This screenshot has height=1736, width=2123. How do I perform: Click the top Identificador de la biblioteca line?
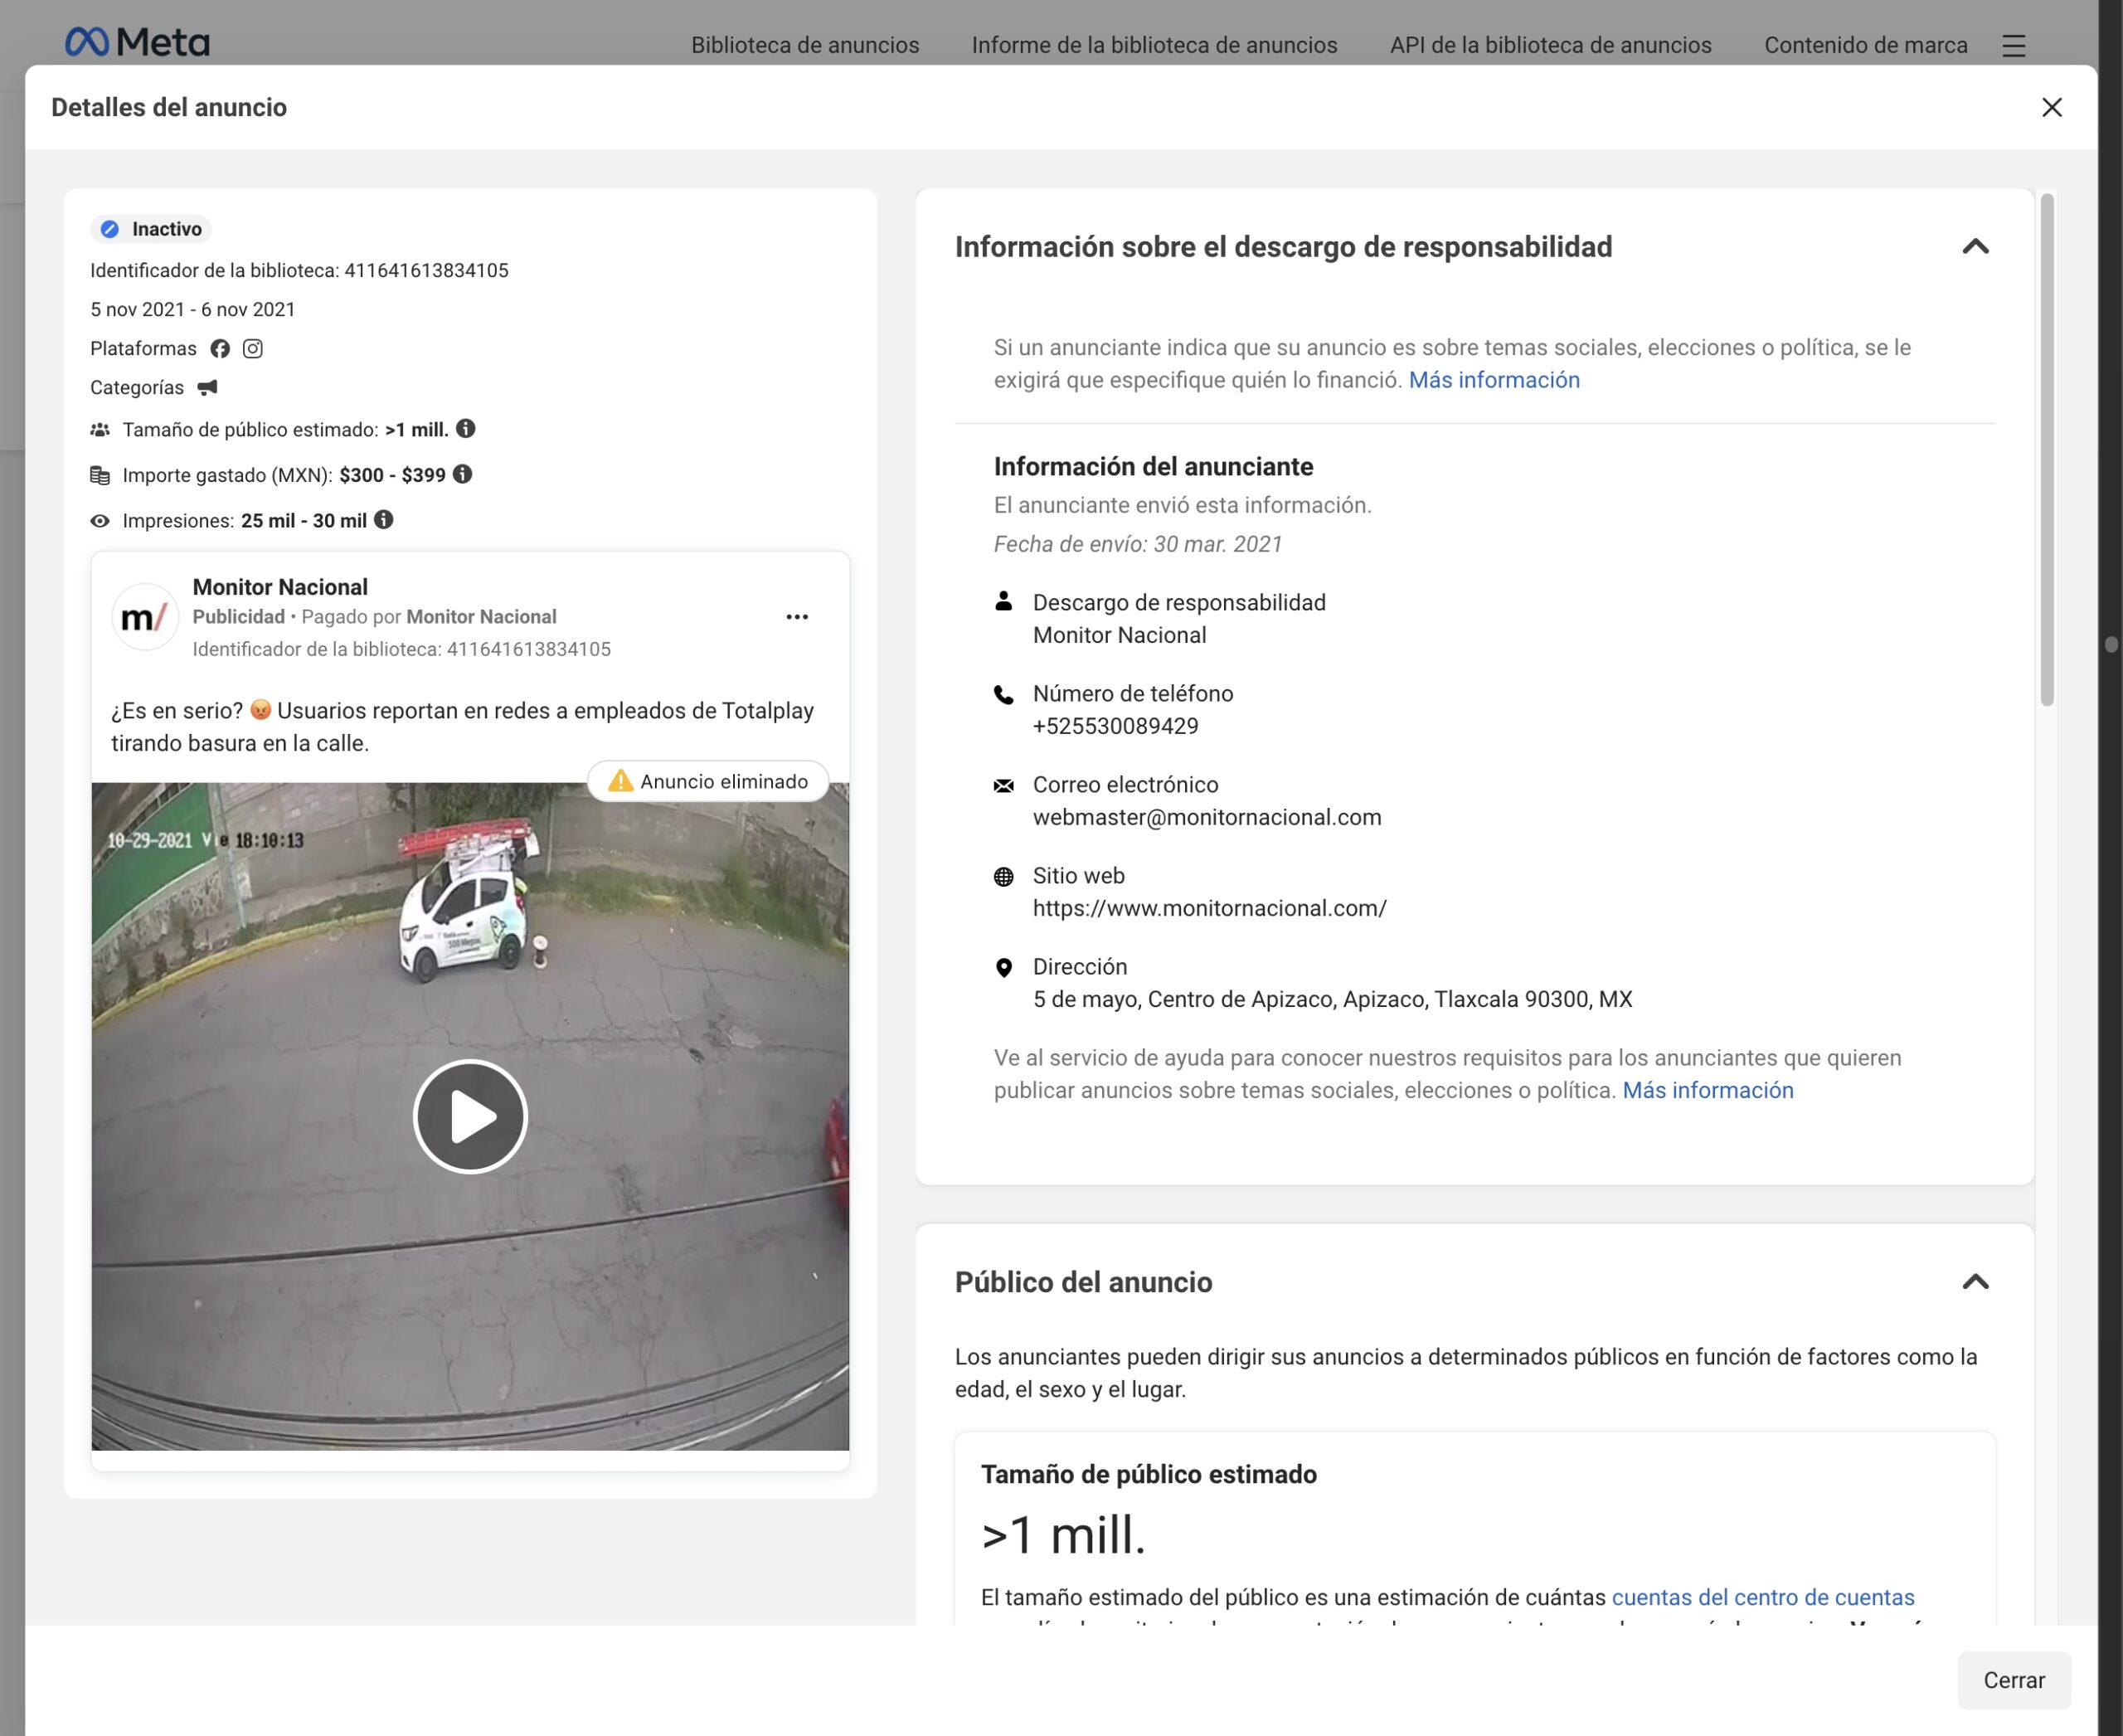coord(299,271)
